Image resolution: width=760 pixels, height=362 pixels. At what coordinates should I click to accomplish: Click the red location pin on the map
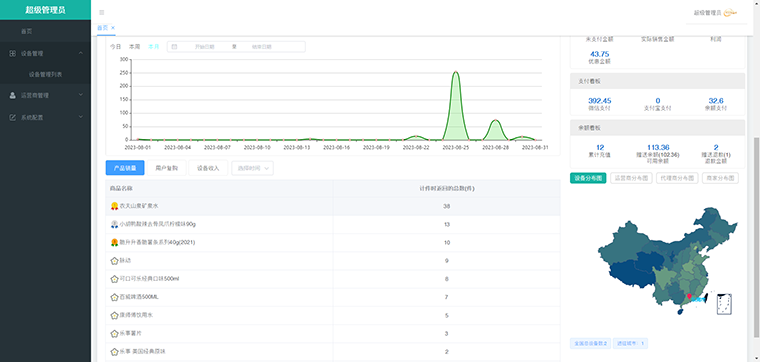pos(689,296)
